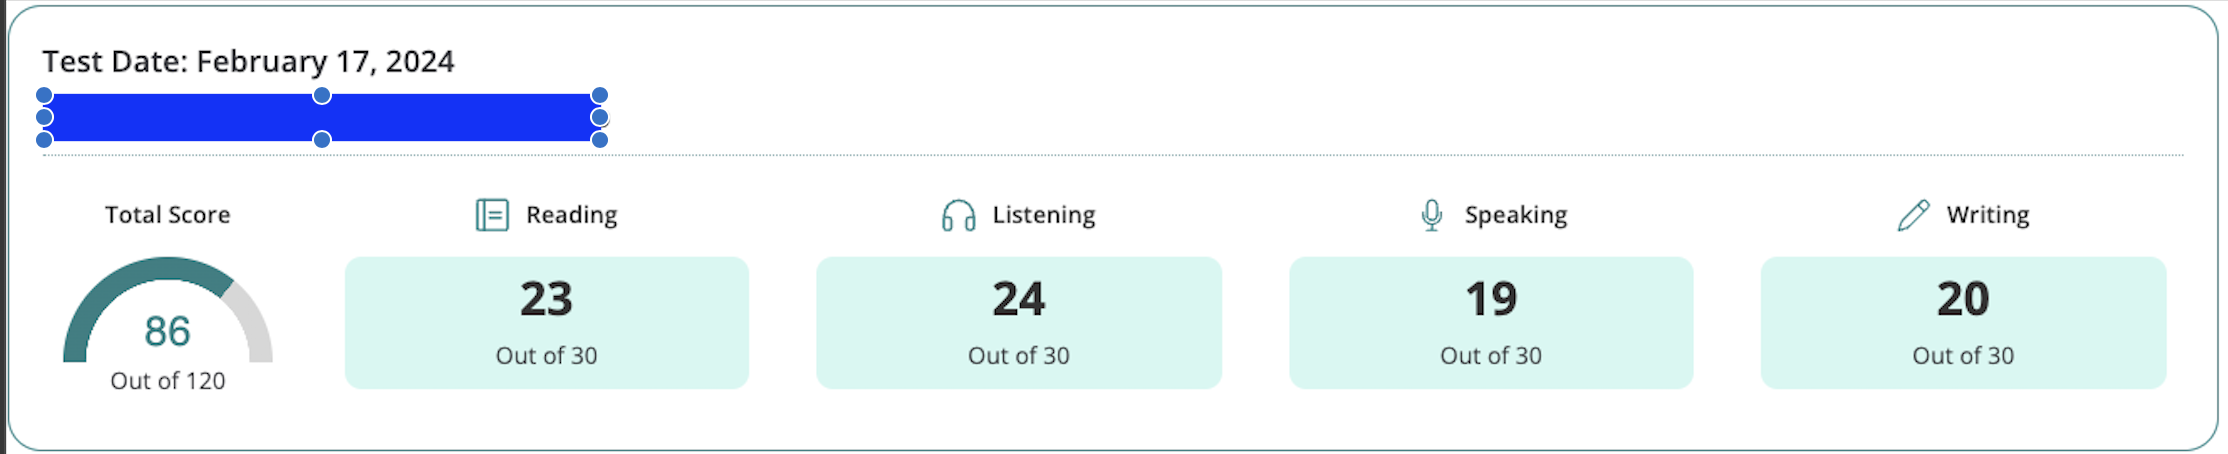
Task: Click the top-right resize handle of blue rectangle
Action: (600, 96)
